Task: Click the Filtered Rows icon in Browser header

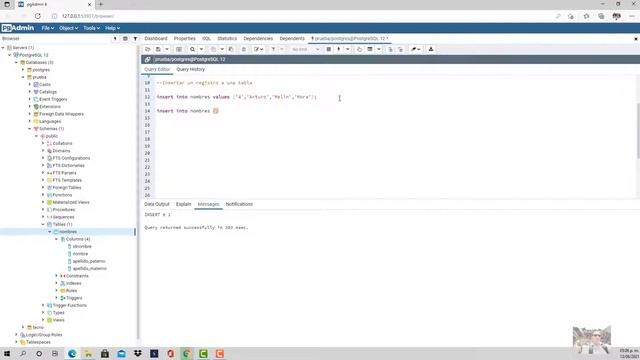Action: point(135,38)
